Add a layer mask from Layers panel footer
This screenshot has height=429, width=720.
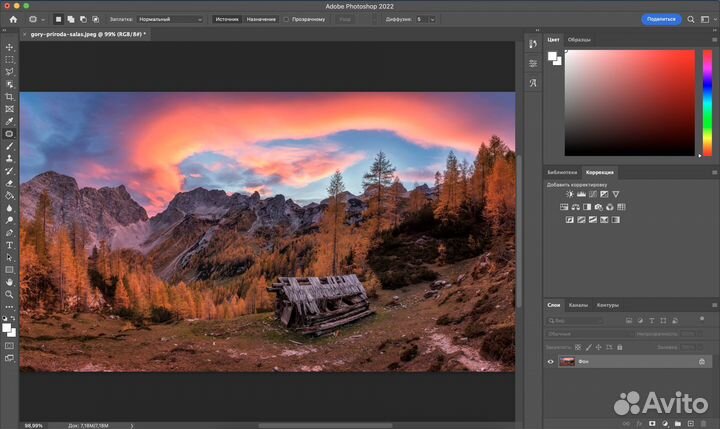coord(652,423)
